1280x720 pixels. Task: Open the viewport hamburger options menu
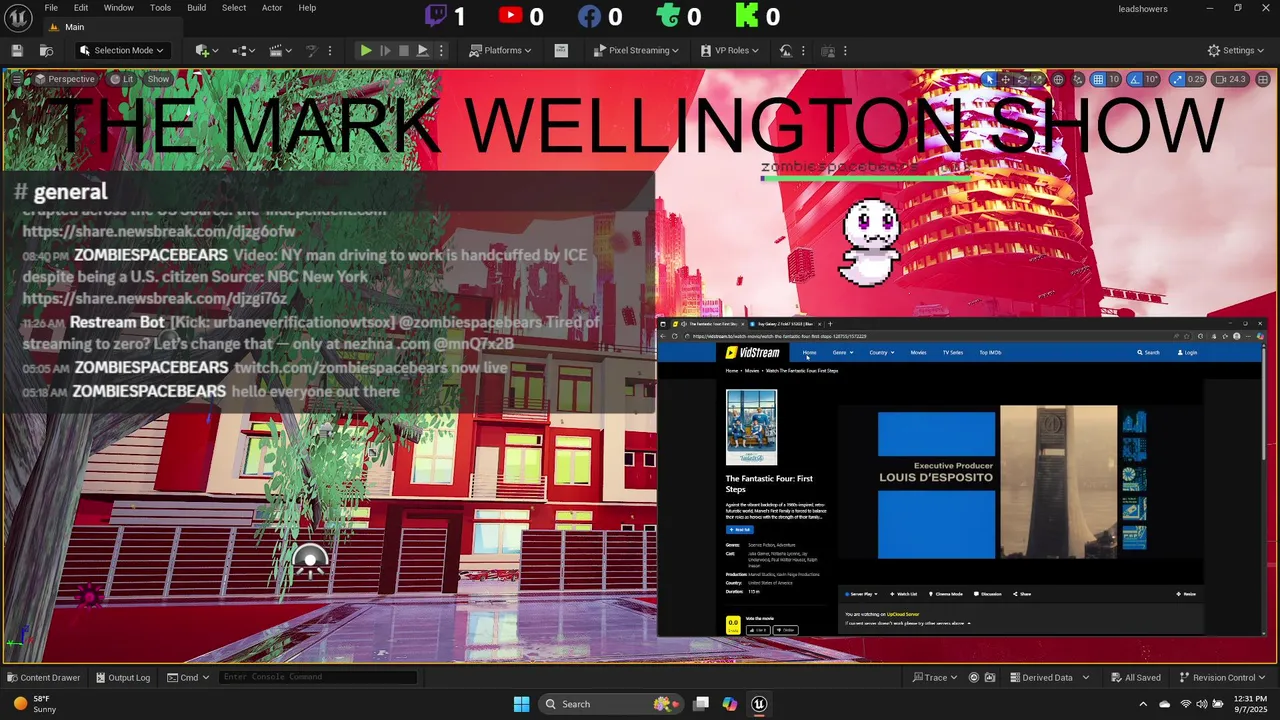pos(18,79)
